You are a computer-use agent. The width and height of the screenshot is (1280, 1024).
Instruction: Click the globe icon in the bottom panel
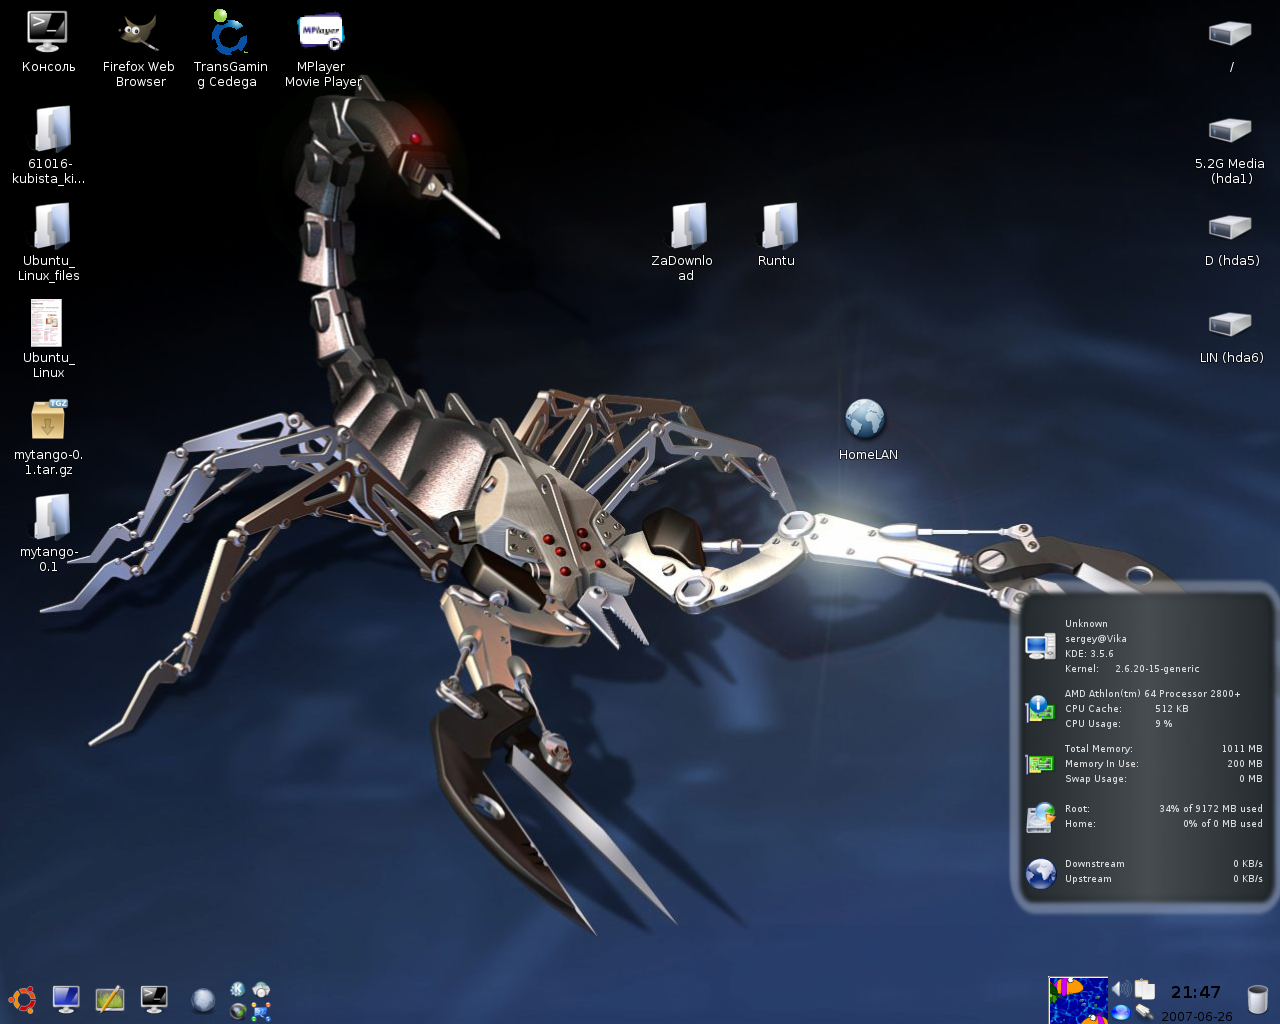203,1000
